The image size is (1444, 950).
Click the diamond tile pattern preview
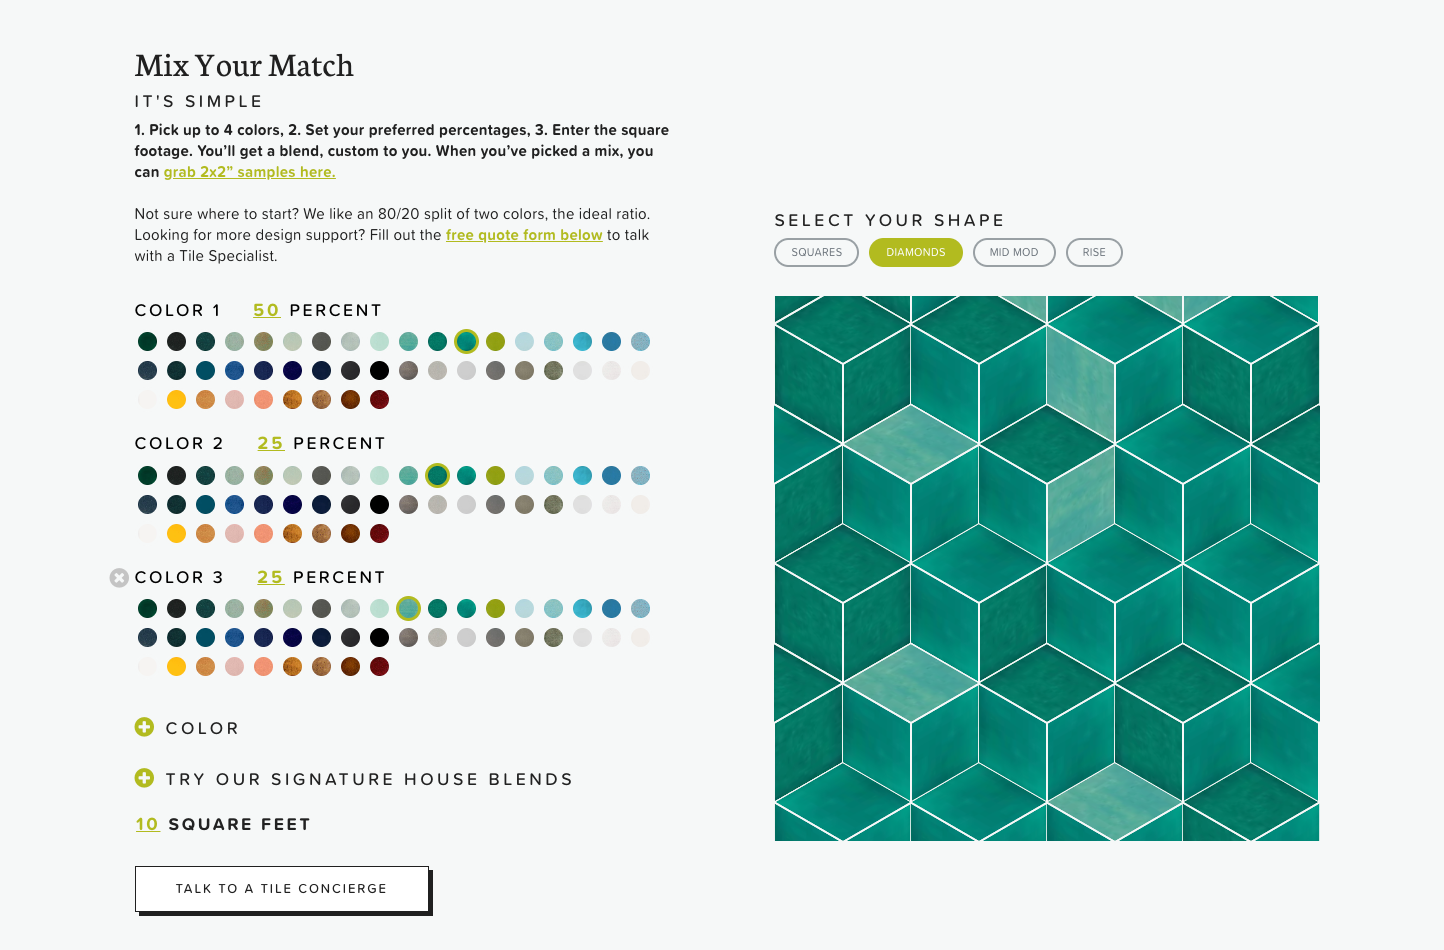tap(1046, 568)
